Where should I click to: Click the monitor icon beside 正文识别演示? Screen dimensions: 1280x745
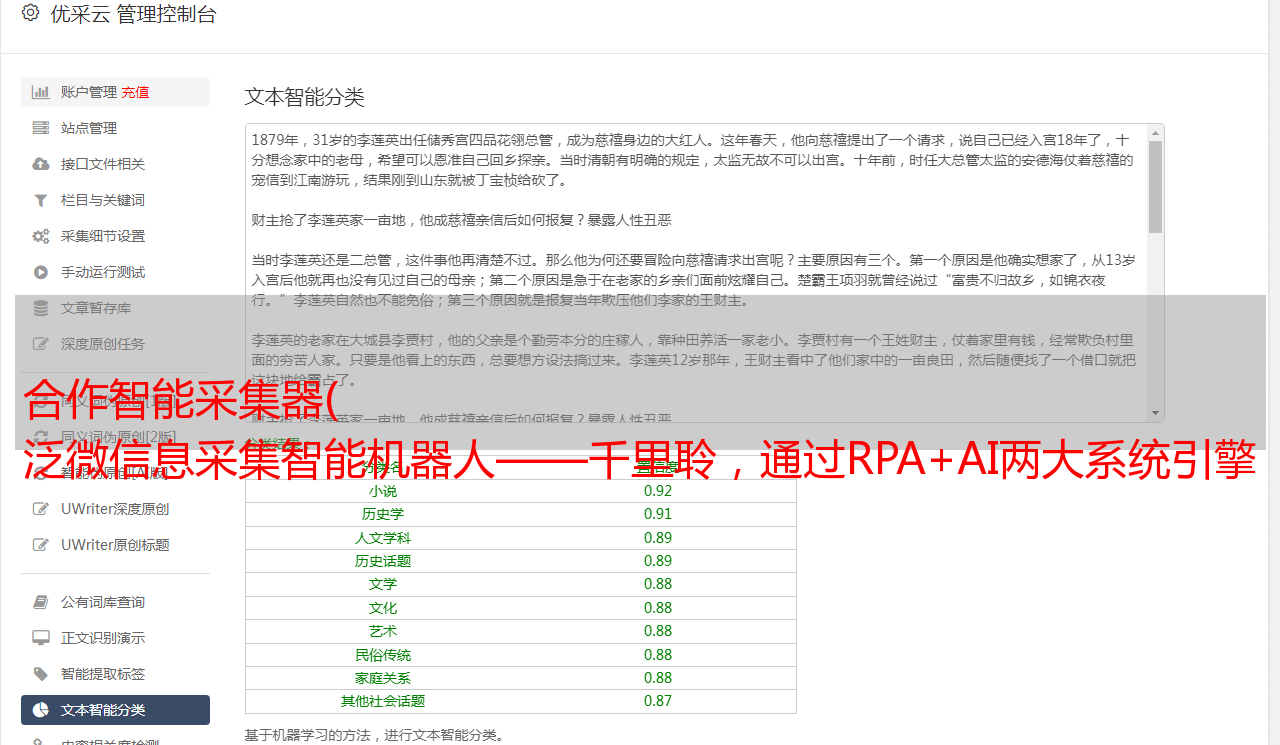(x=41, y=638)
